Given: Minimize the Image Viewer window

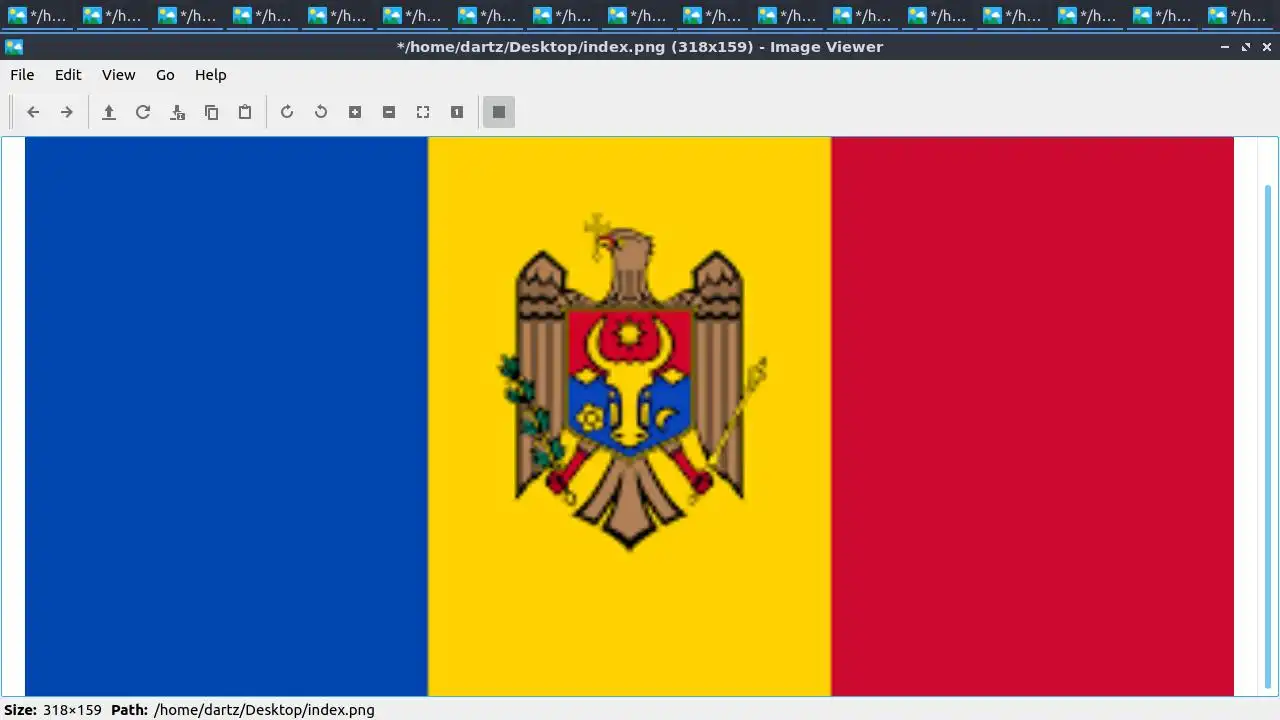Looking at the screenshot, I should [x=1225, y=47].
